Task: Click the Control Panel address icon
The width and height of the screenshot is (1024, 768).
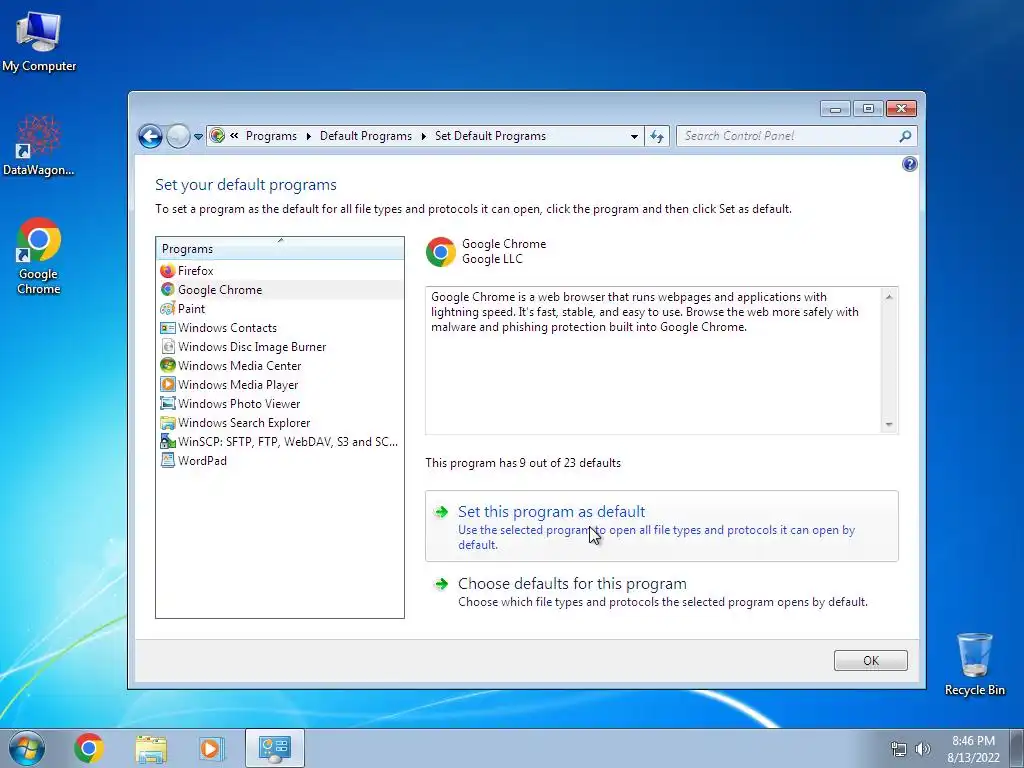Action: pyautogui.click(x=217, y=136)
